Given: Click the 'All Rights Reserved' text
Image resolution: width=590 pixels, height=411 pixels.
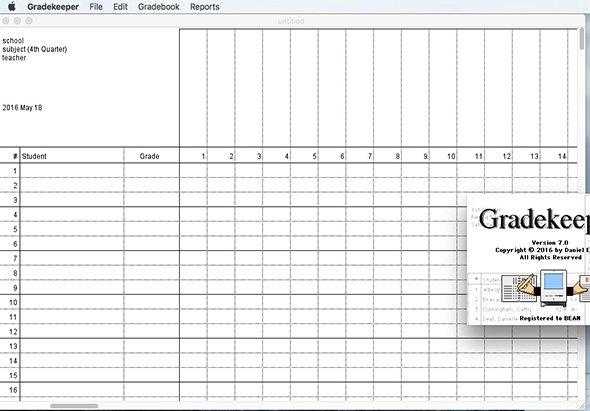Looking at the screenshot, I should click(x=550, y=257).
